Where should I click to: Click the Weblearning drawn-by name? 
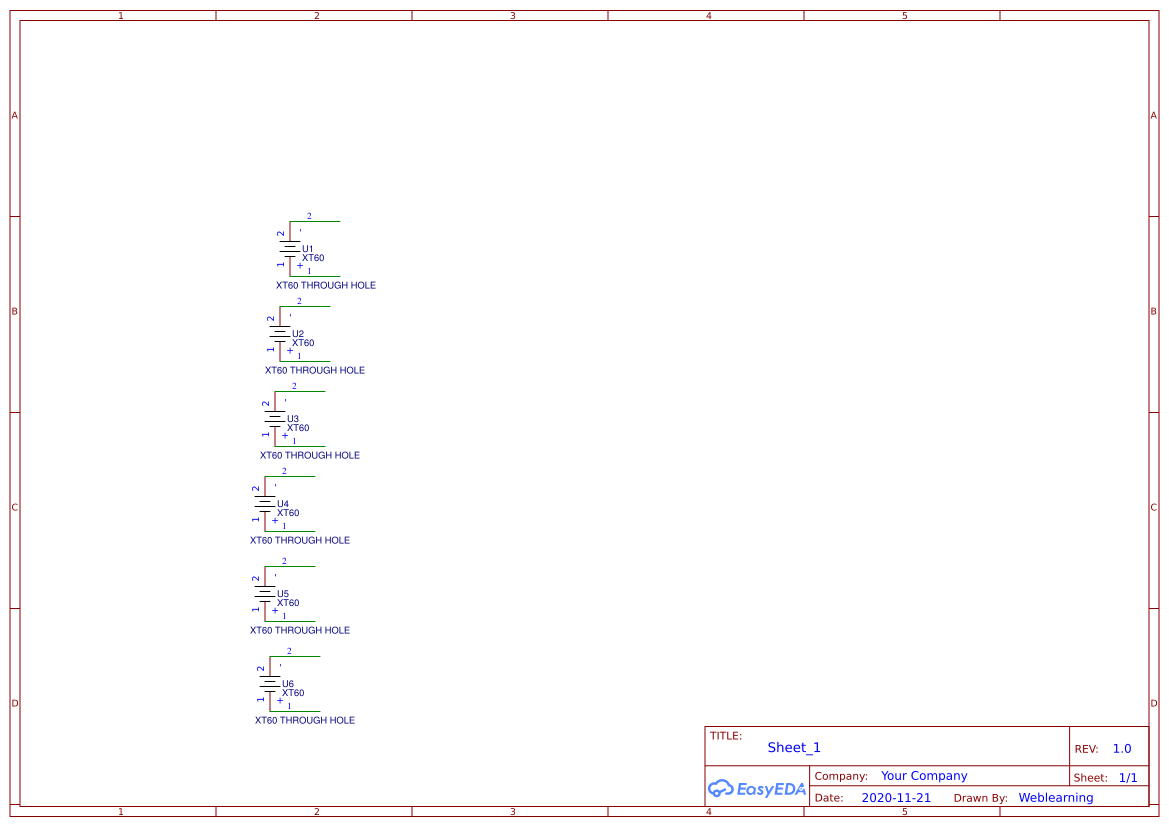point(1056,797)
